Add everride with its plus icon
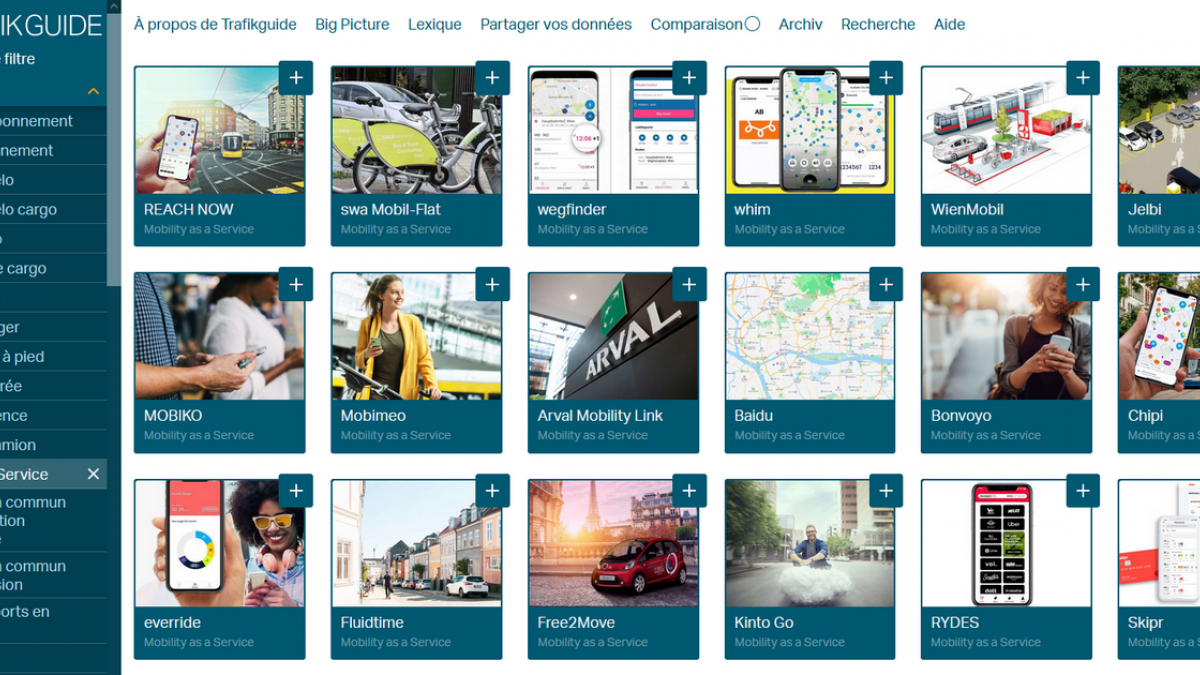This screenshot has height=675, width=1200. (296, 491)
